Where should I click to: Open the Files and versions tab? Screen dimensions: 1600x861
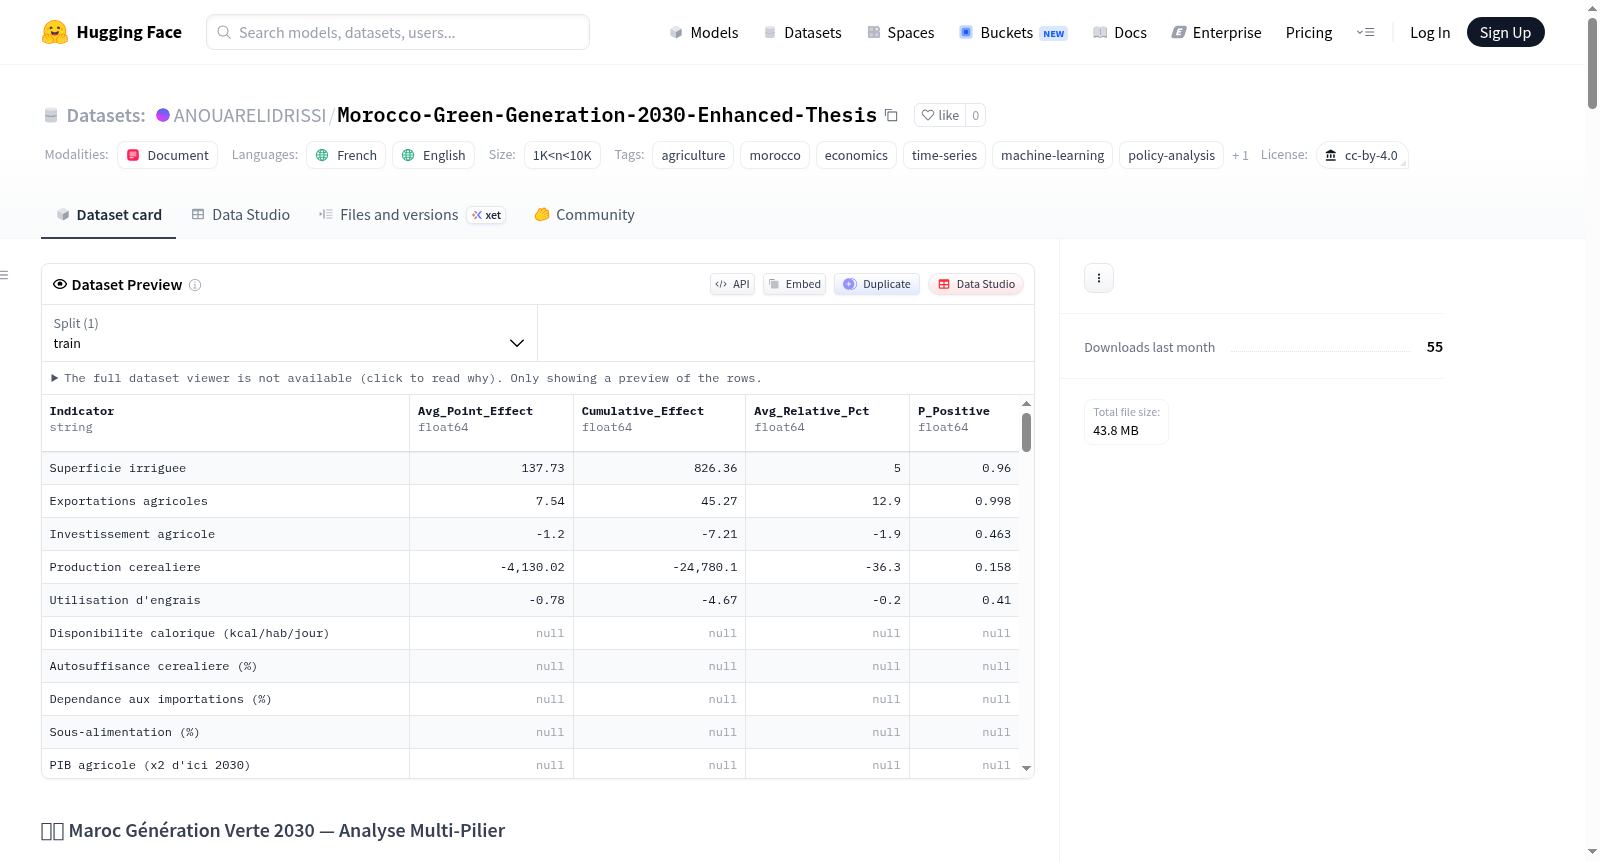(x=412, y=214)
